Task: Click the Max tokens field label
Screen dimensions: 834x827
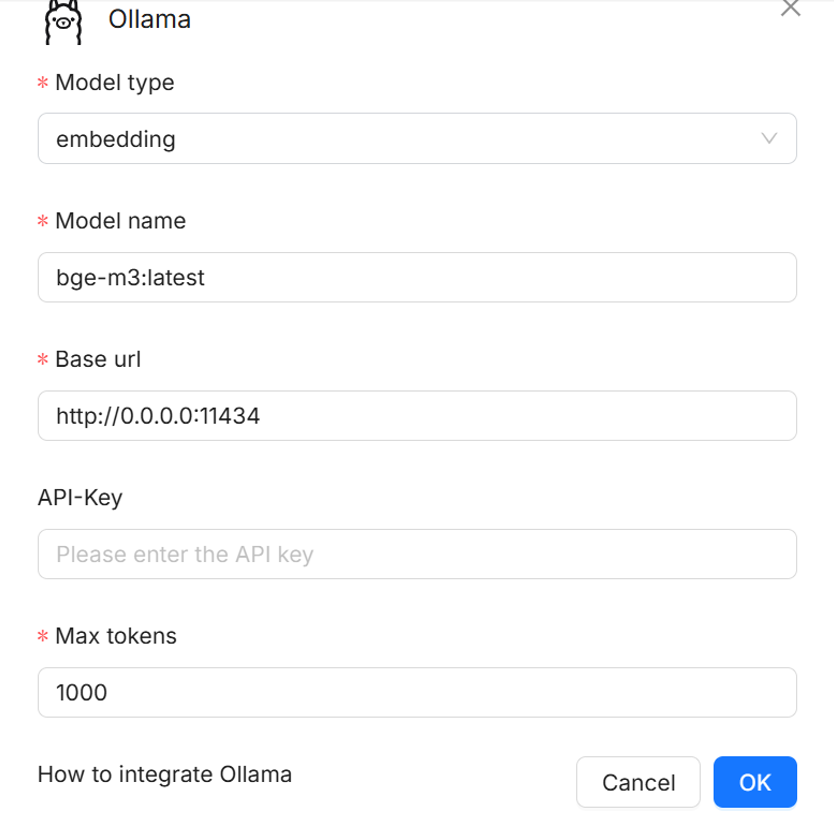Action: 116,636
